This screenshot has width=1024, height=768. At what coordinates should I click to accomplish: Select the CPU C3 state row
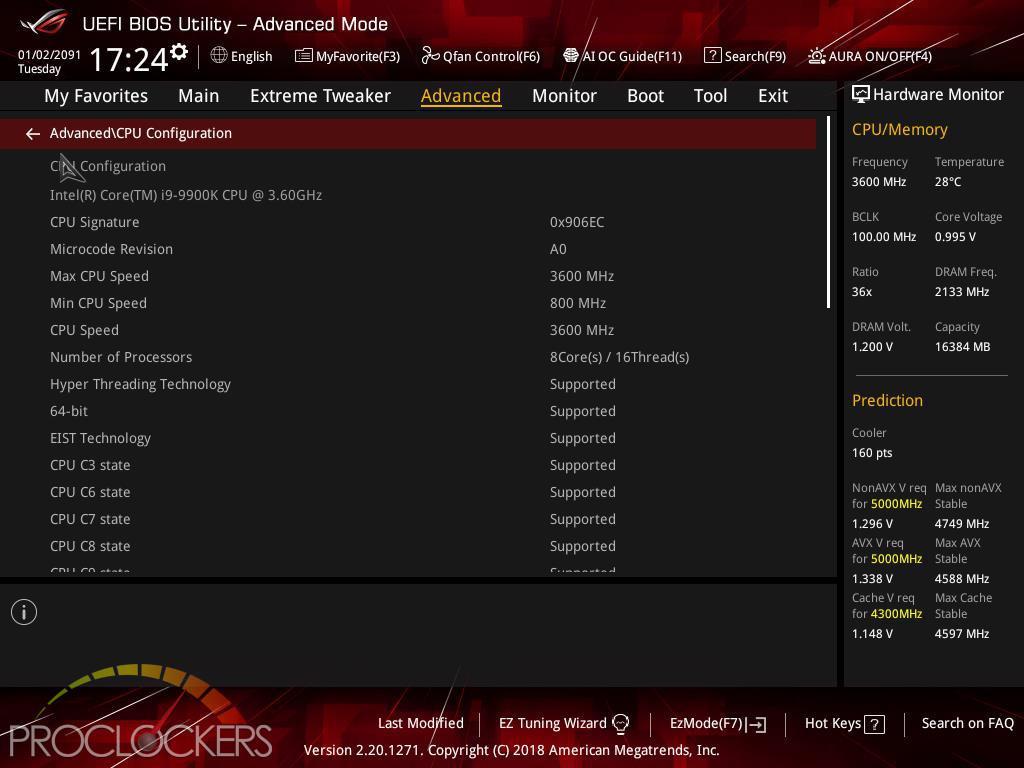[408, 465]
